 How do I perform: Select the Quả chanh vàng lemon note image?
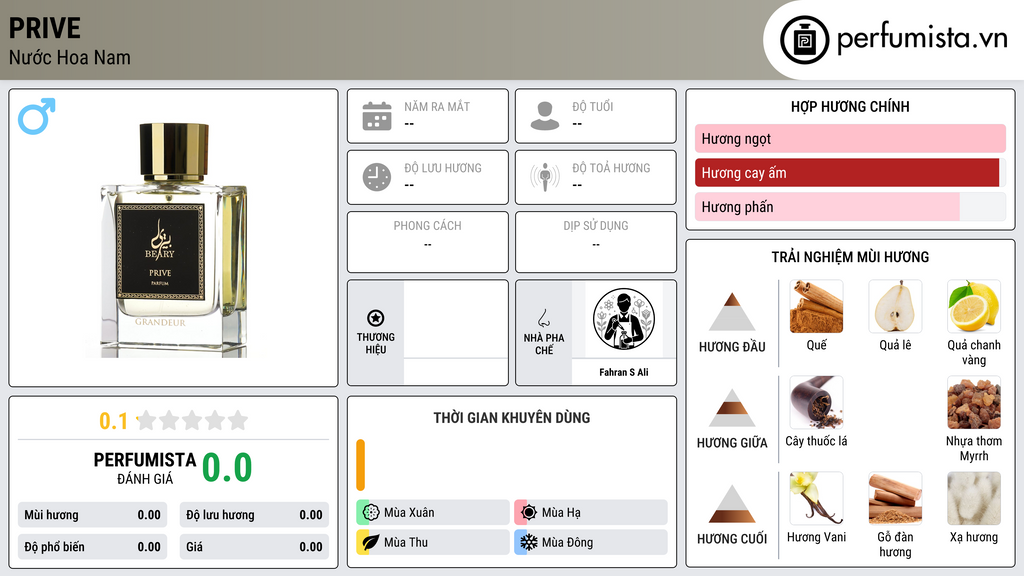974,306
